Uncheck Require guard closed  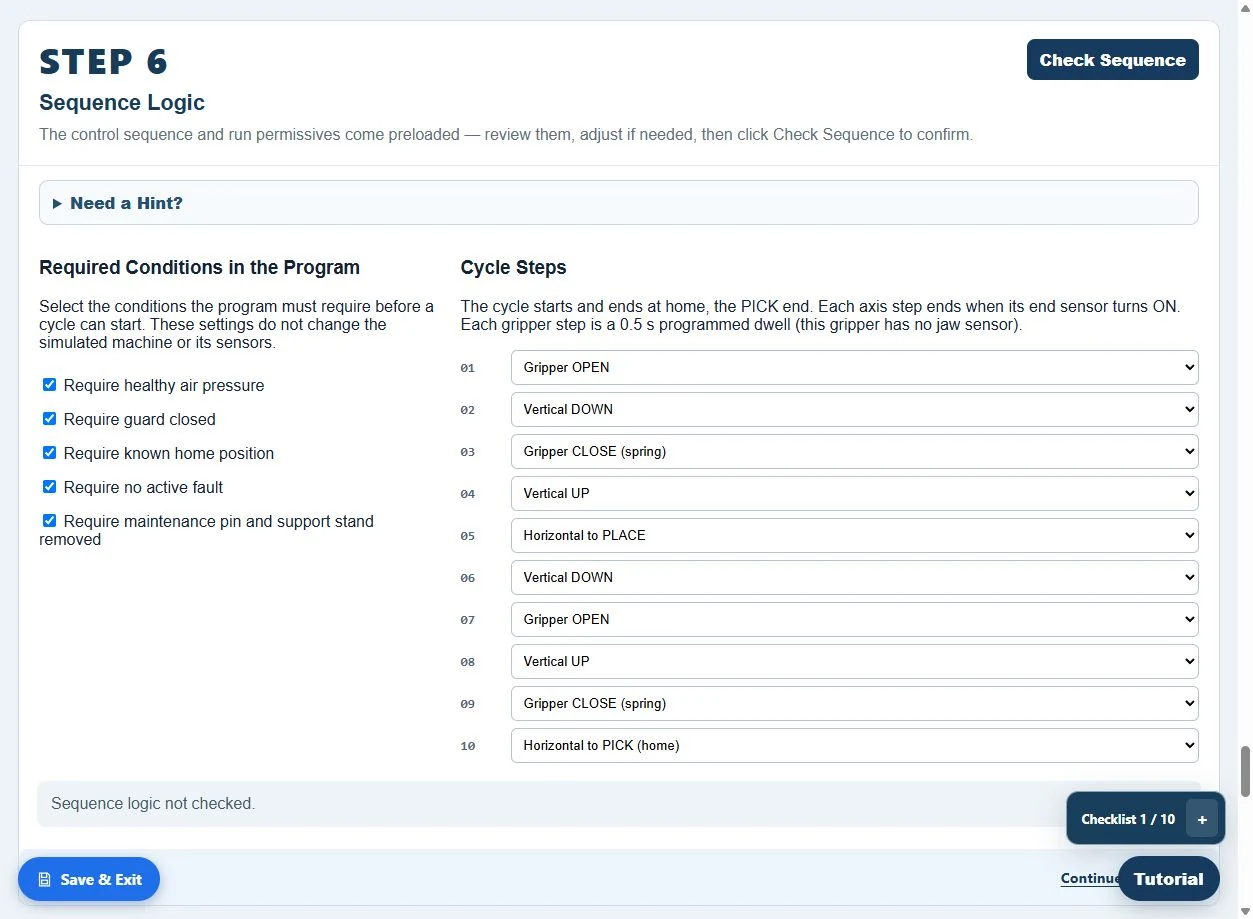tap(49, 419)
